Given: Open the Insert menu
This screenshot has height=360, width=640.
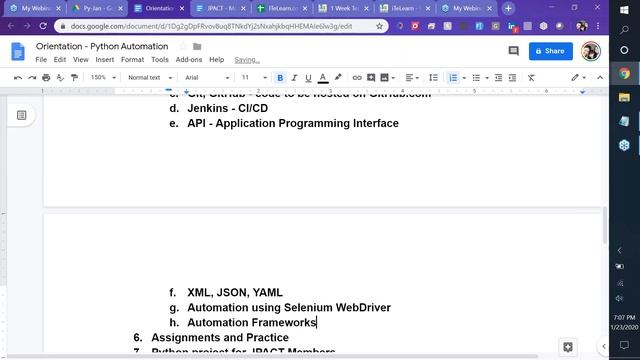Looking at the screenshot, I should click(105, 60).
